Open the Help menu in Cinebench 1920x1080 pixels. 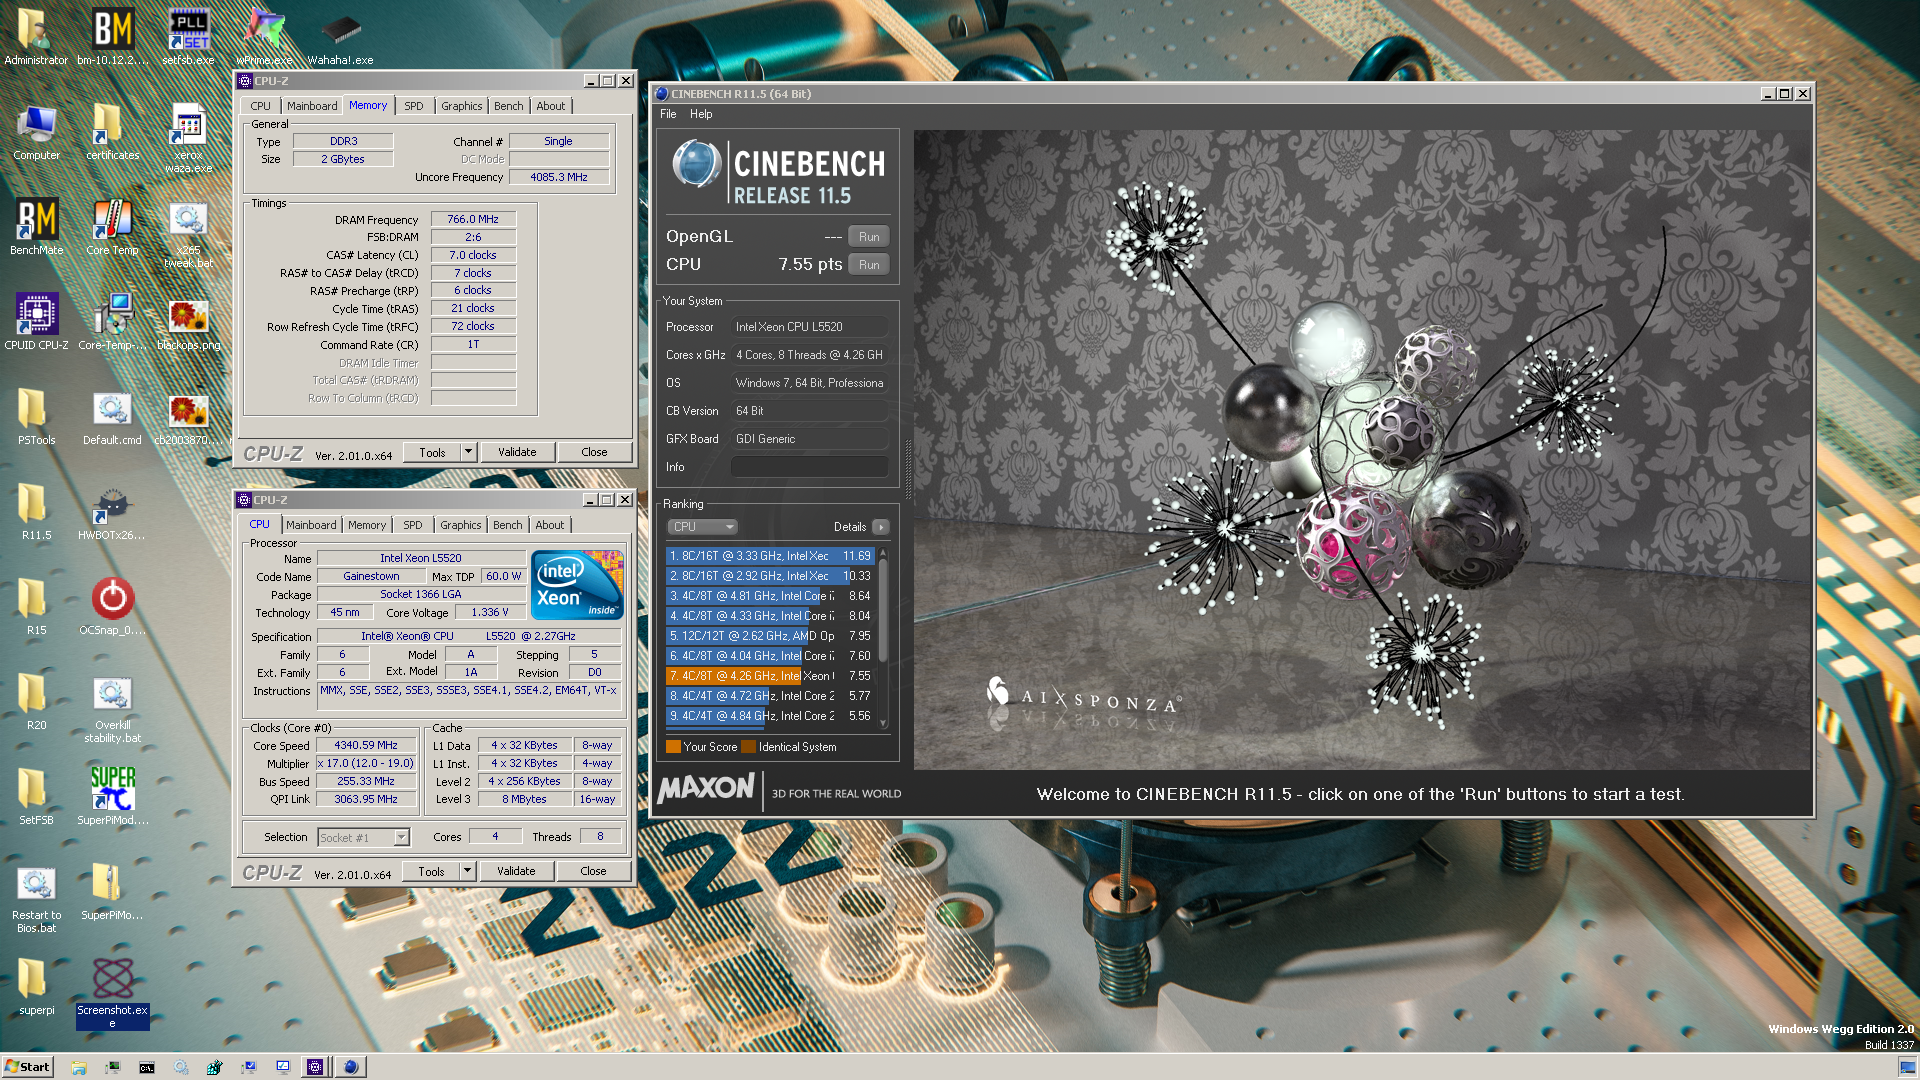click(701, 114)
